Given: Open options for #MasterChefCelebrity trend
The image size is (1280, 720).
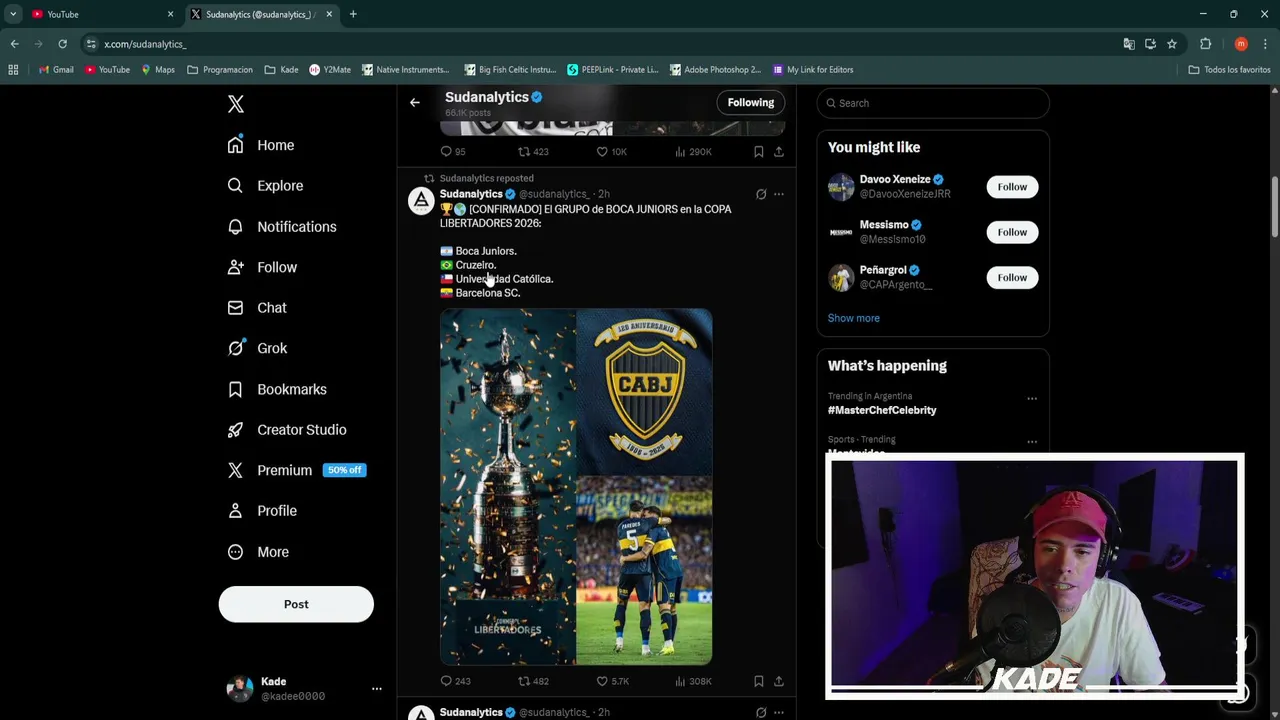Looking at the screenshot, I should (1031, 398).
